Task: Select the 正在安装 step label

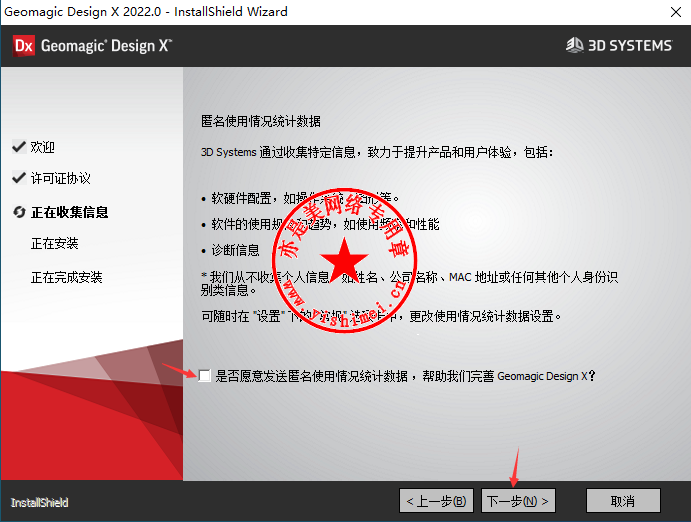Action: click(x=55, y=243)
